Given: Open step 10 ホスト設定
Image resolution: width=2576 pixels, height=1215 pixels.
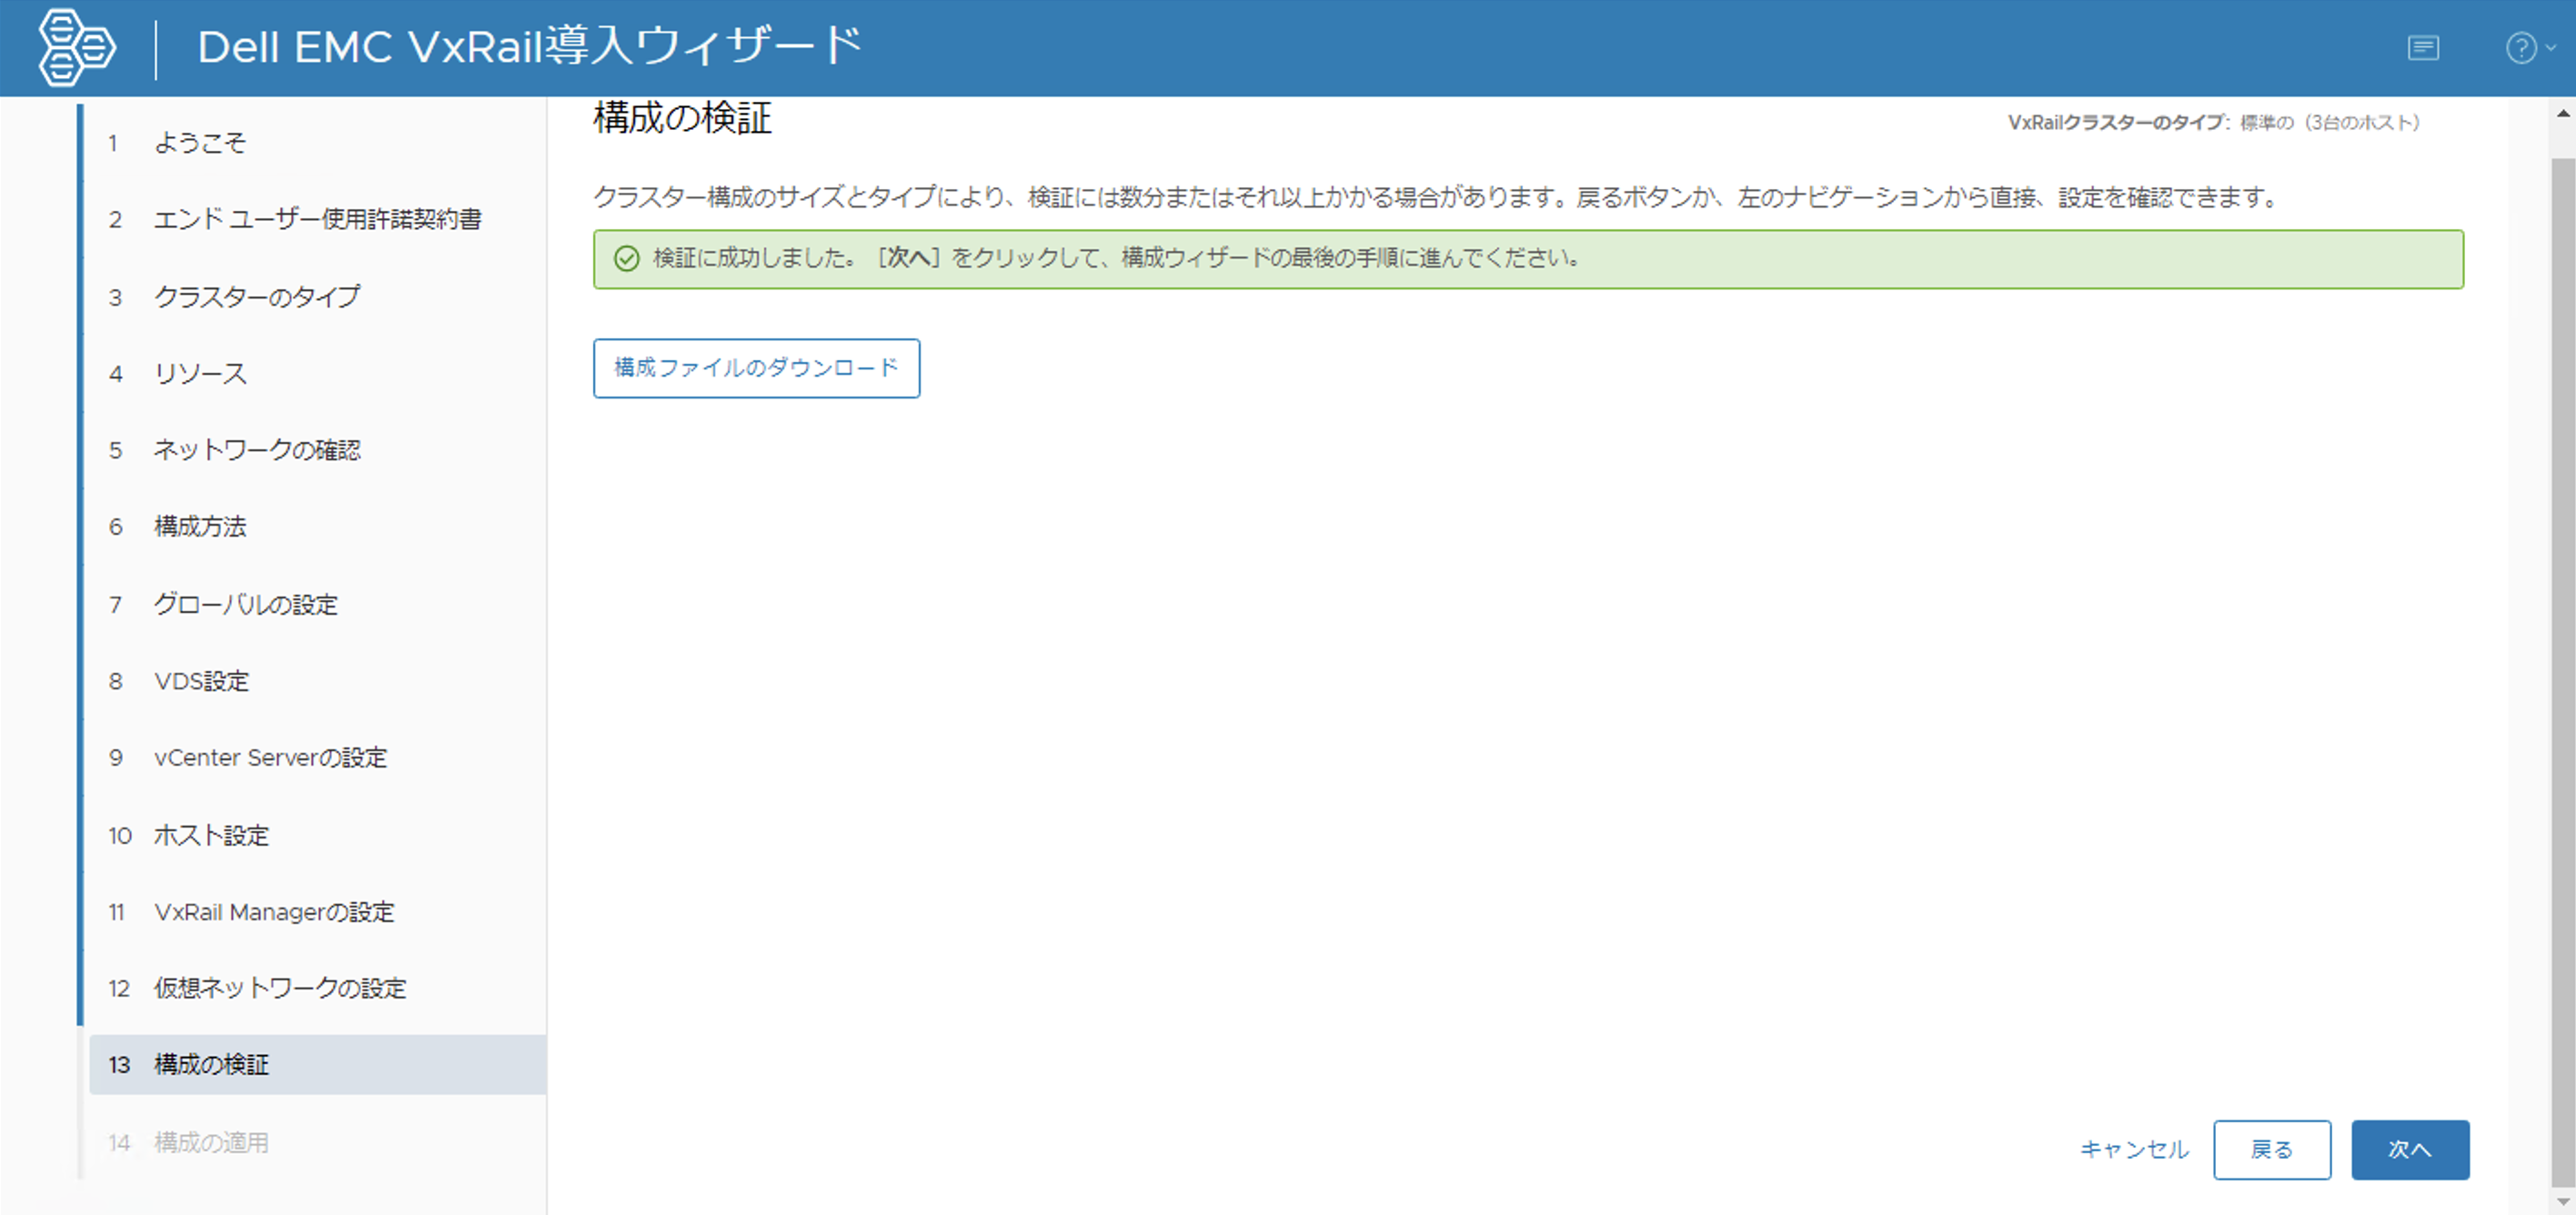Looking at the screenshot, I should click(211, 835).
